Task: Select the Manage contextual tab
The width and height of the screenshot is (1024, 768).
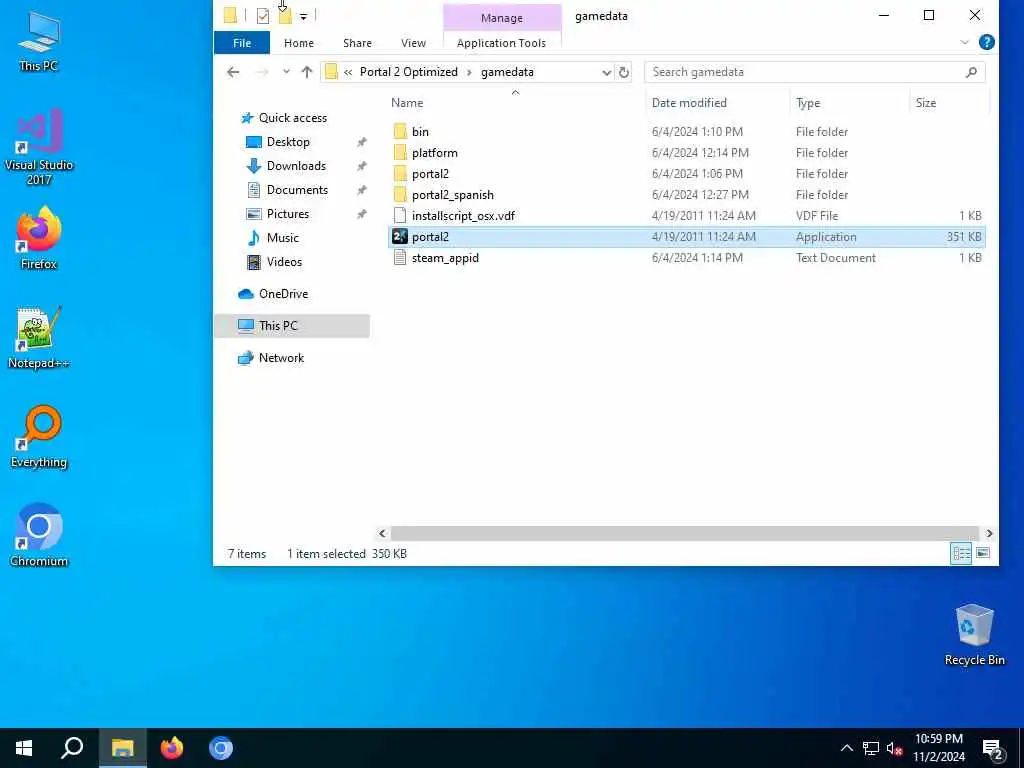Action: (x=502, y=18)
